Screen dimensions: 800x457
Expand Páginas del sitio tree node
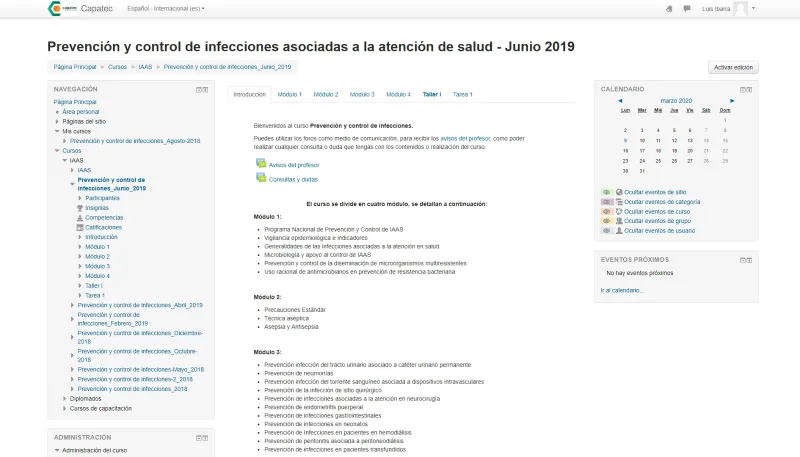[57, 121]
